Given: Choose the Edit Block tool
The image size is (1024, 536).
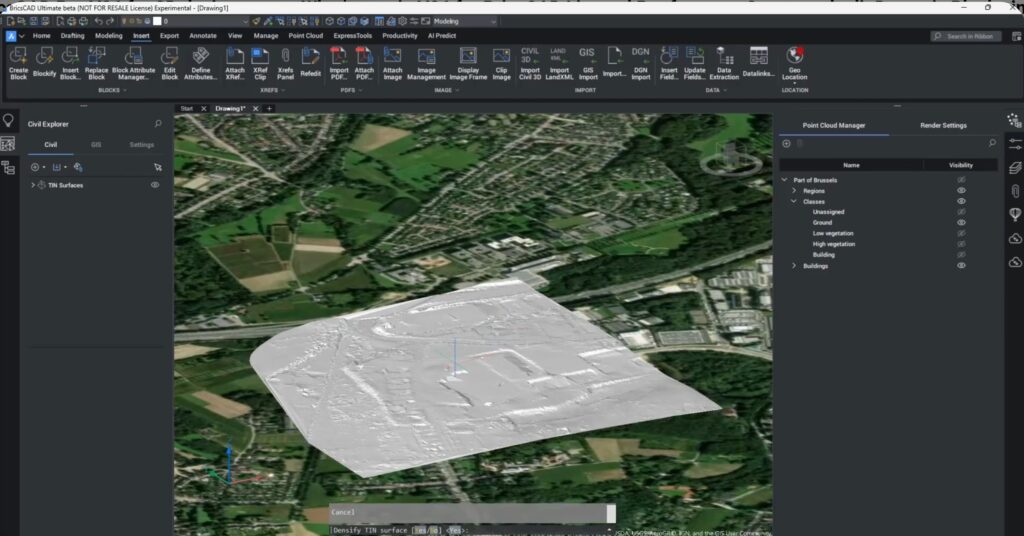Looking at the screenshot, I should [170, 63].
